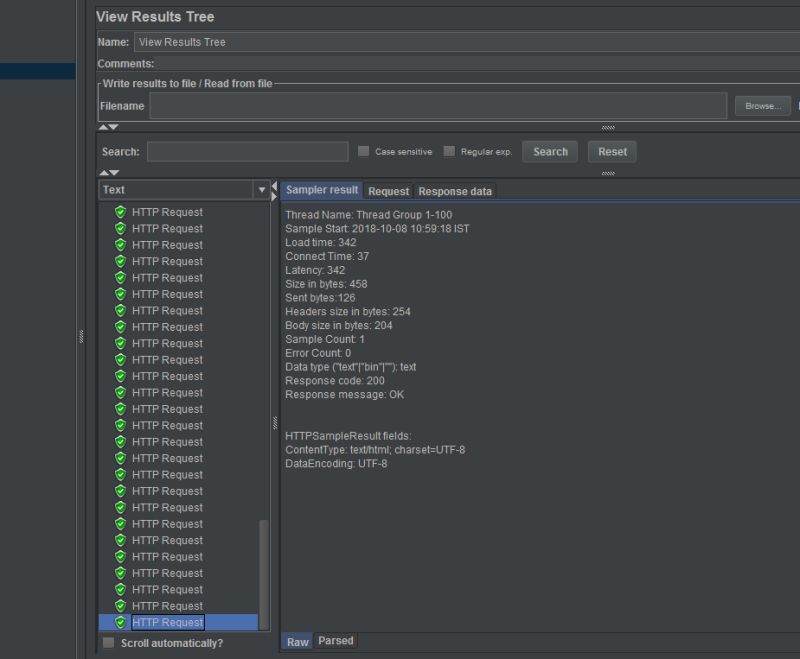This screenshot has width=800, height=659.
Task: Switch to the Parsed result view
Action: pos(335,641)
